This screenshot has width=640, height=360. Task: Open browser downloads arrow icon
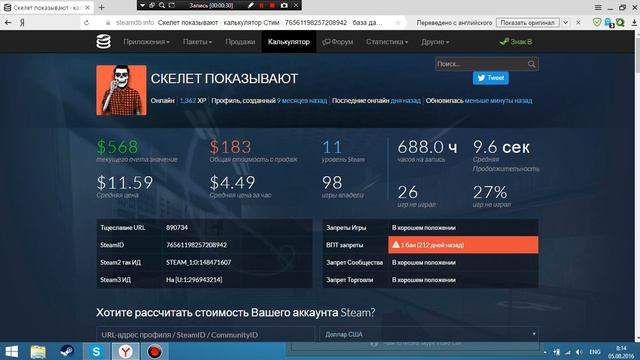tap(634, 23)
